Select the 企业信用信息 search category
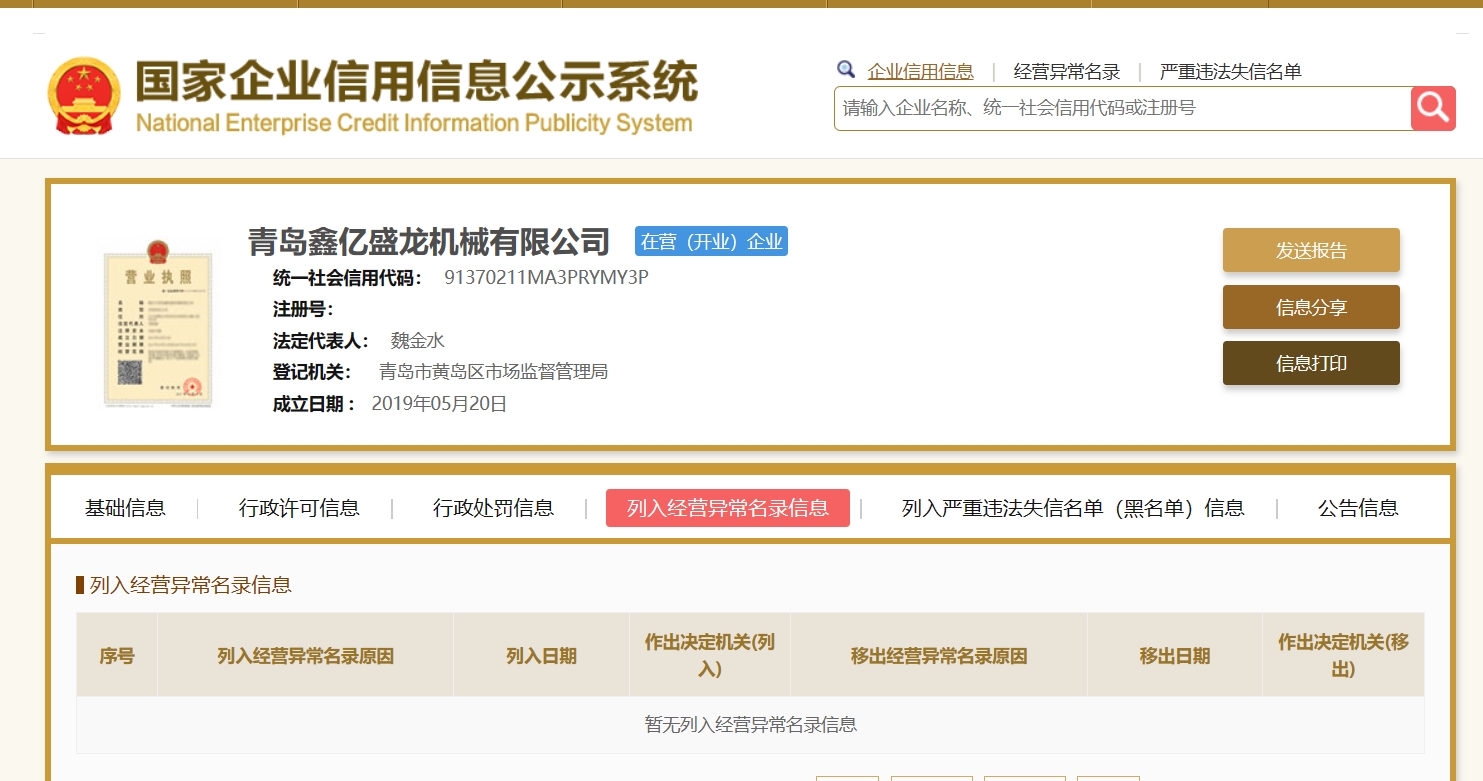The height and width of the screenshot is (781, 1483). coord(920,72)
